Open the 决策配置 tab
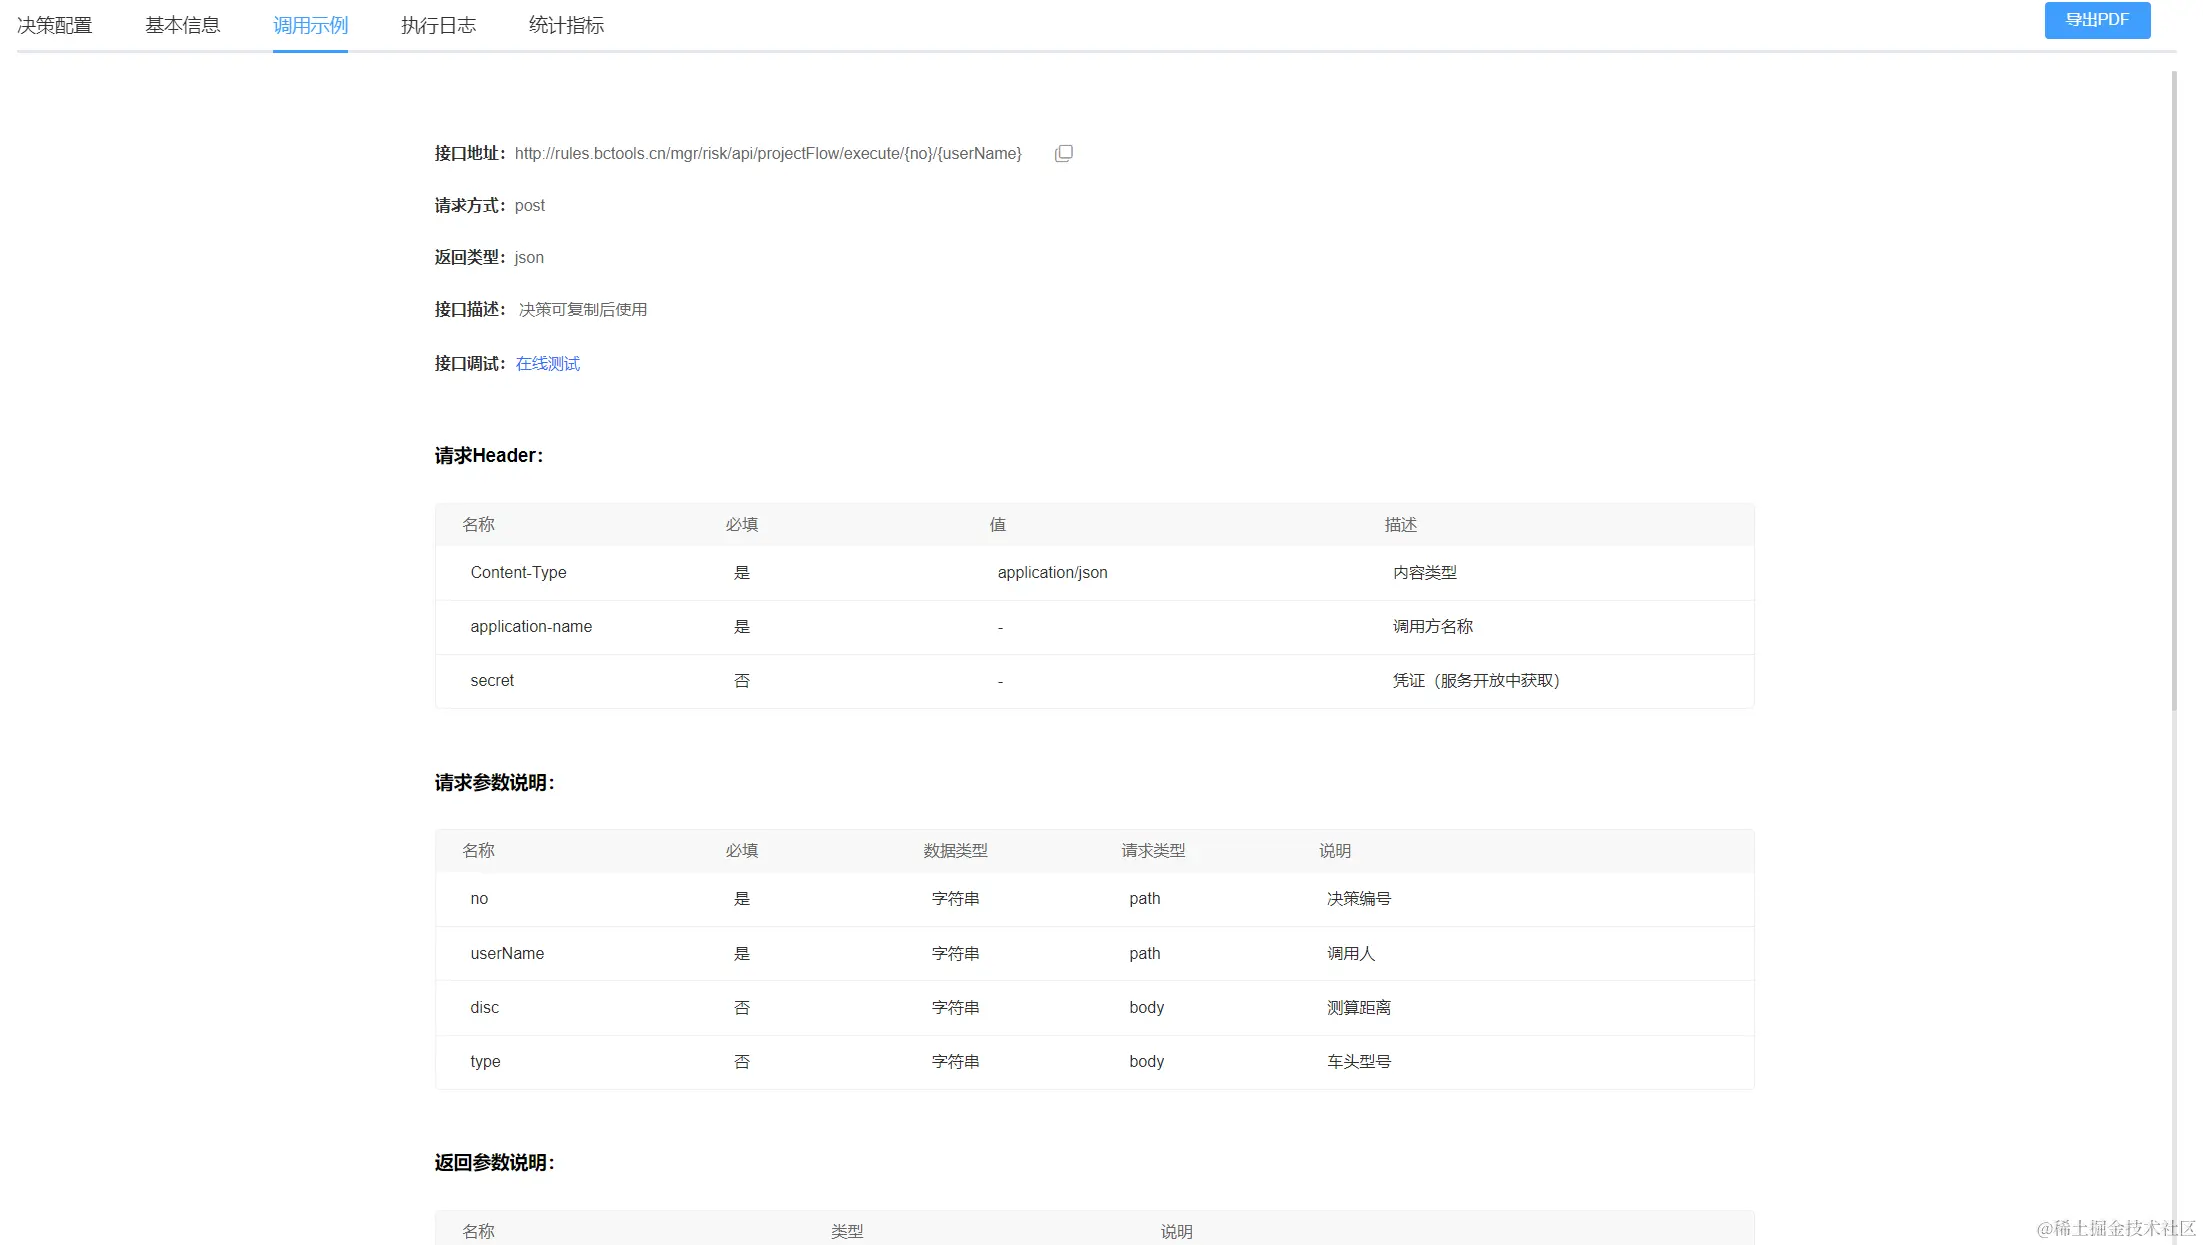The width and height of the screenshot is (2203, 1245). pos(54,25)
